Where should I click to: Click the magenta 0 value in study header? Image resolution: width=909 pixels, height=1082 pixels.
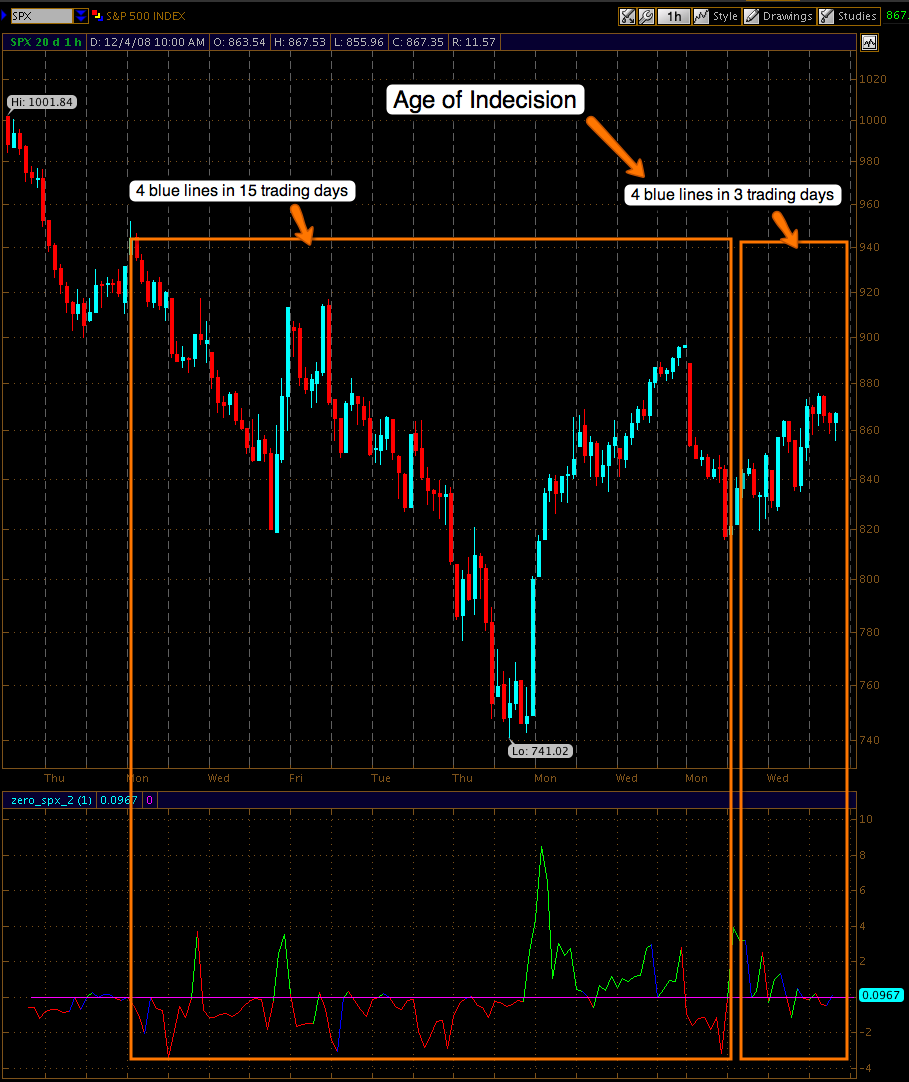coord(149,800)
